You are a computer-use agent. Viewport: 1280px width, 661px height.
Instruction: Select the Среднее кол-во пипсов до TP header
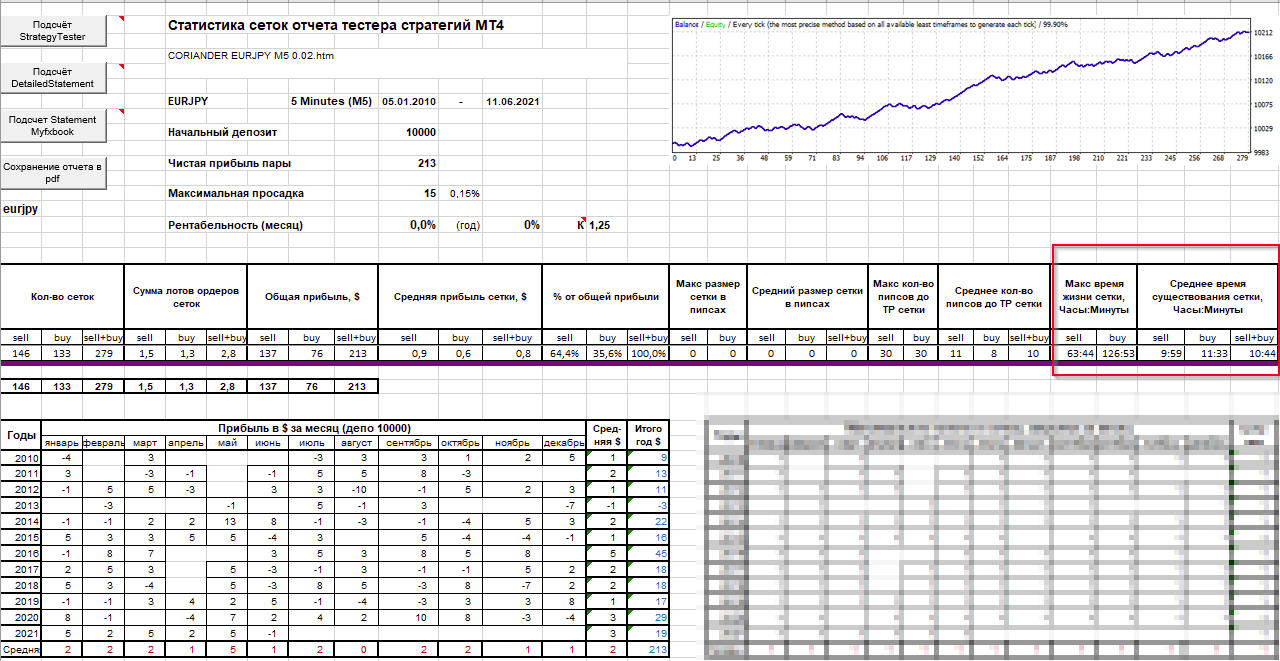click(994, 297)
